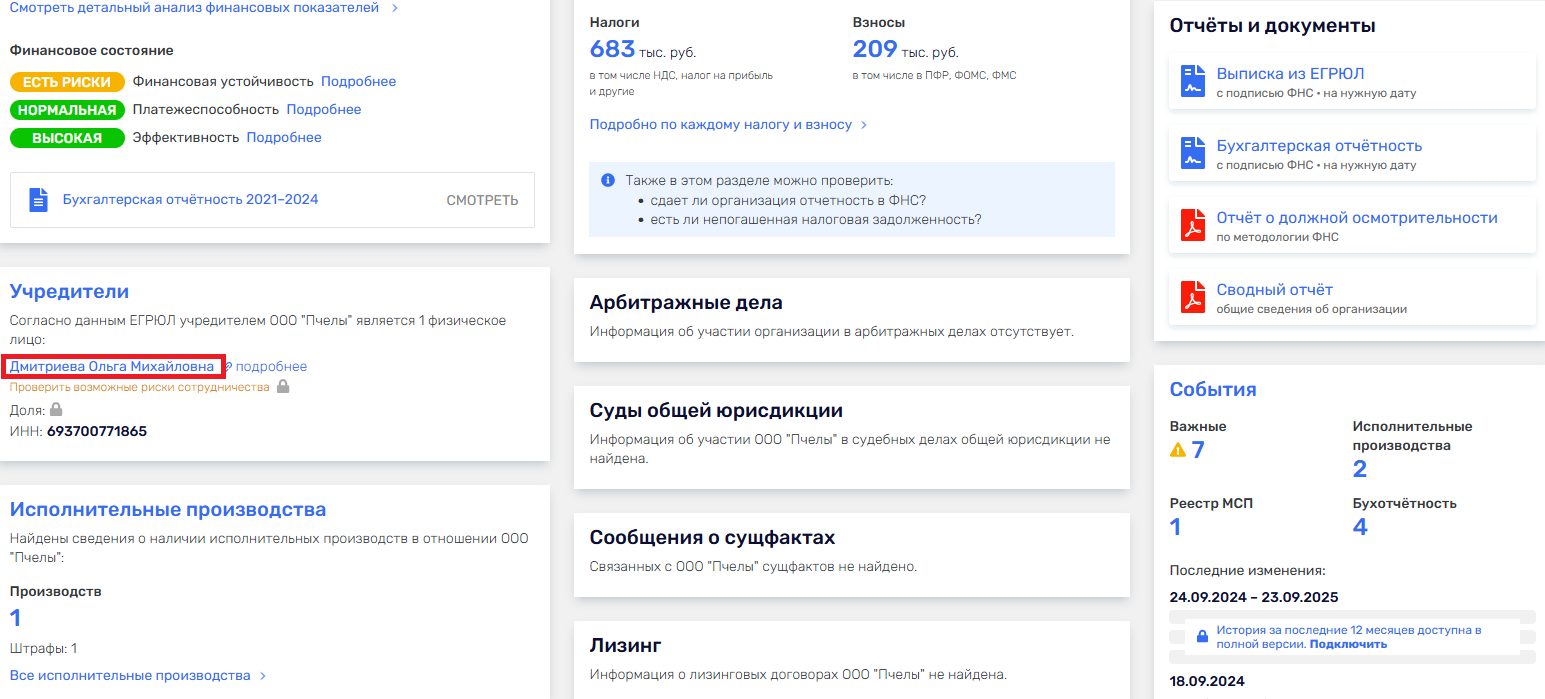1545x699 pixels.
Task: Click date range 24.09.2024 – 23.09.2025
Action: pyautogui.click(x=1254, y=598)
